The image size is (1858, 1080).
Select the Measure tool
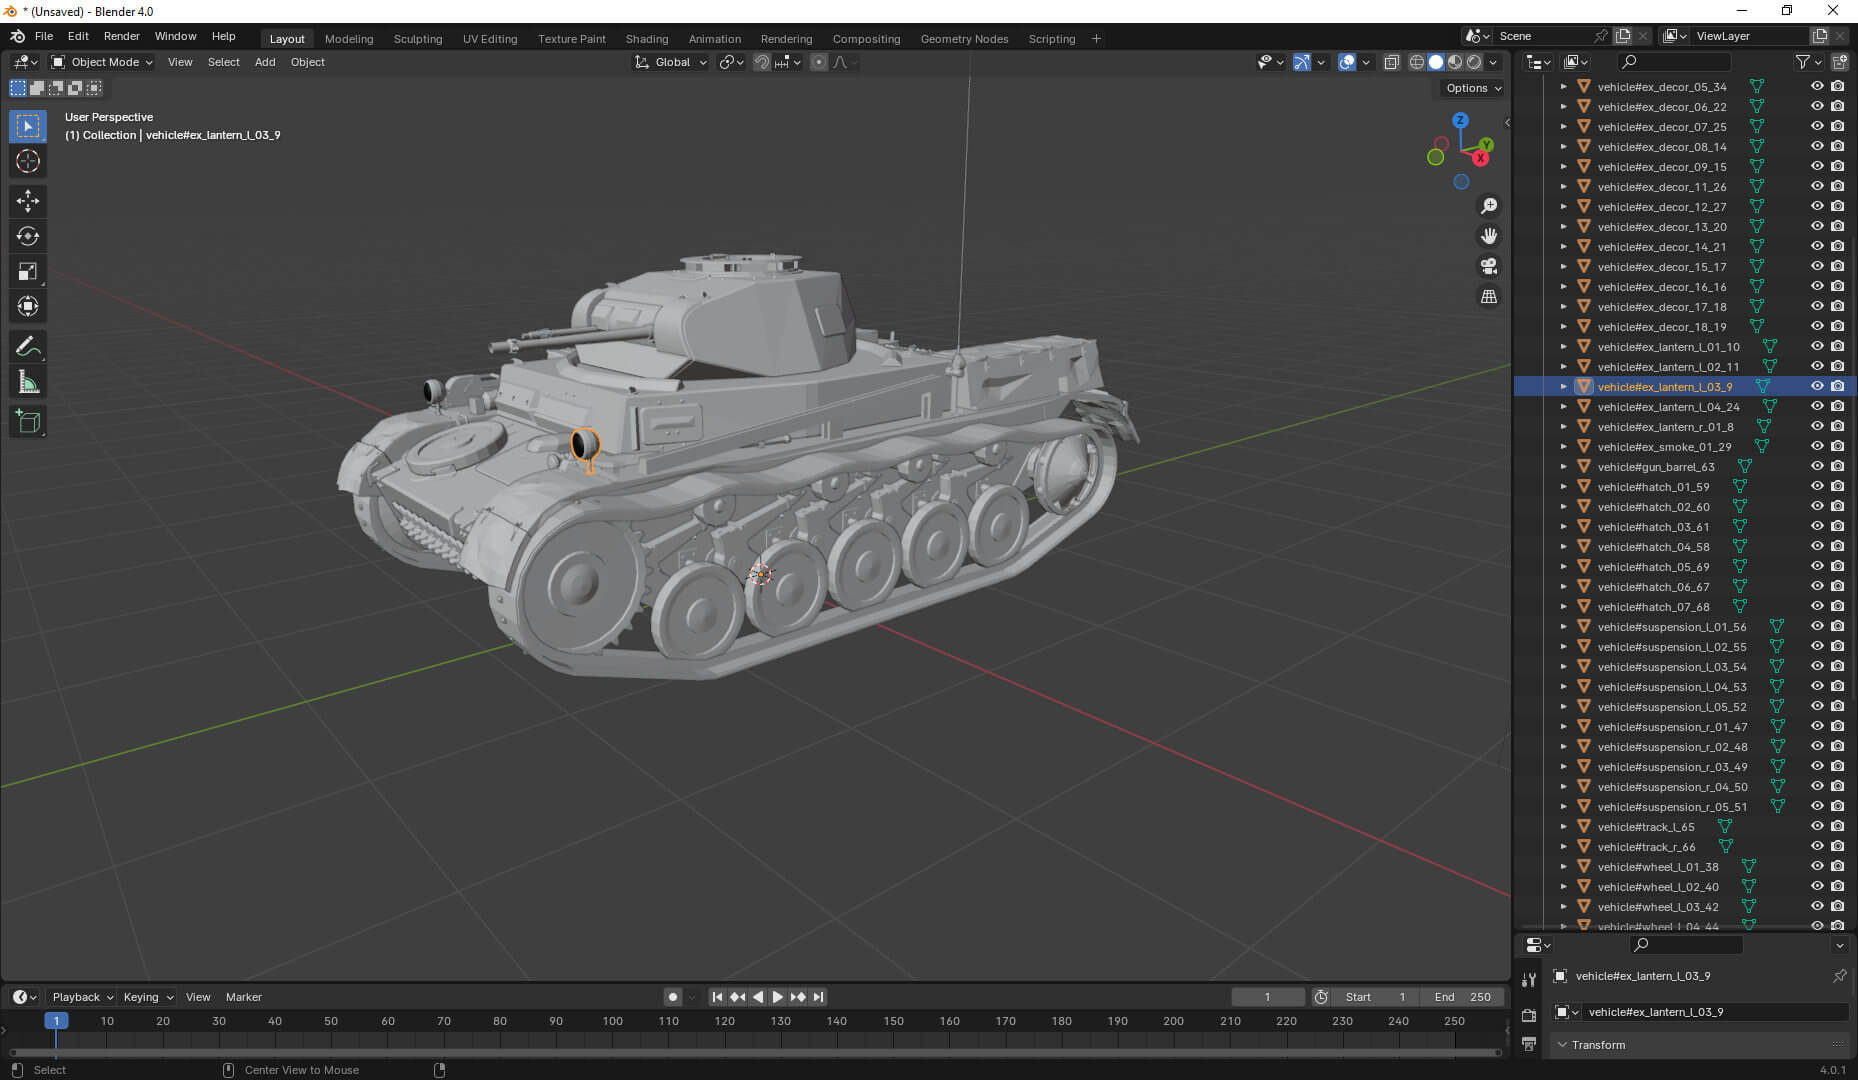click(x=27, y=381)
